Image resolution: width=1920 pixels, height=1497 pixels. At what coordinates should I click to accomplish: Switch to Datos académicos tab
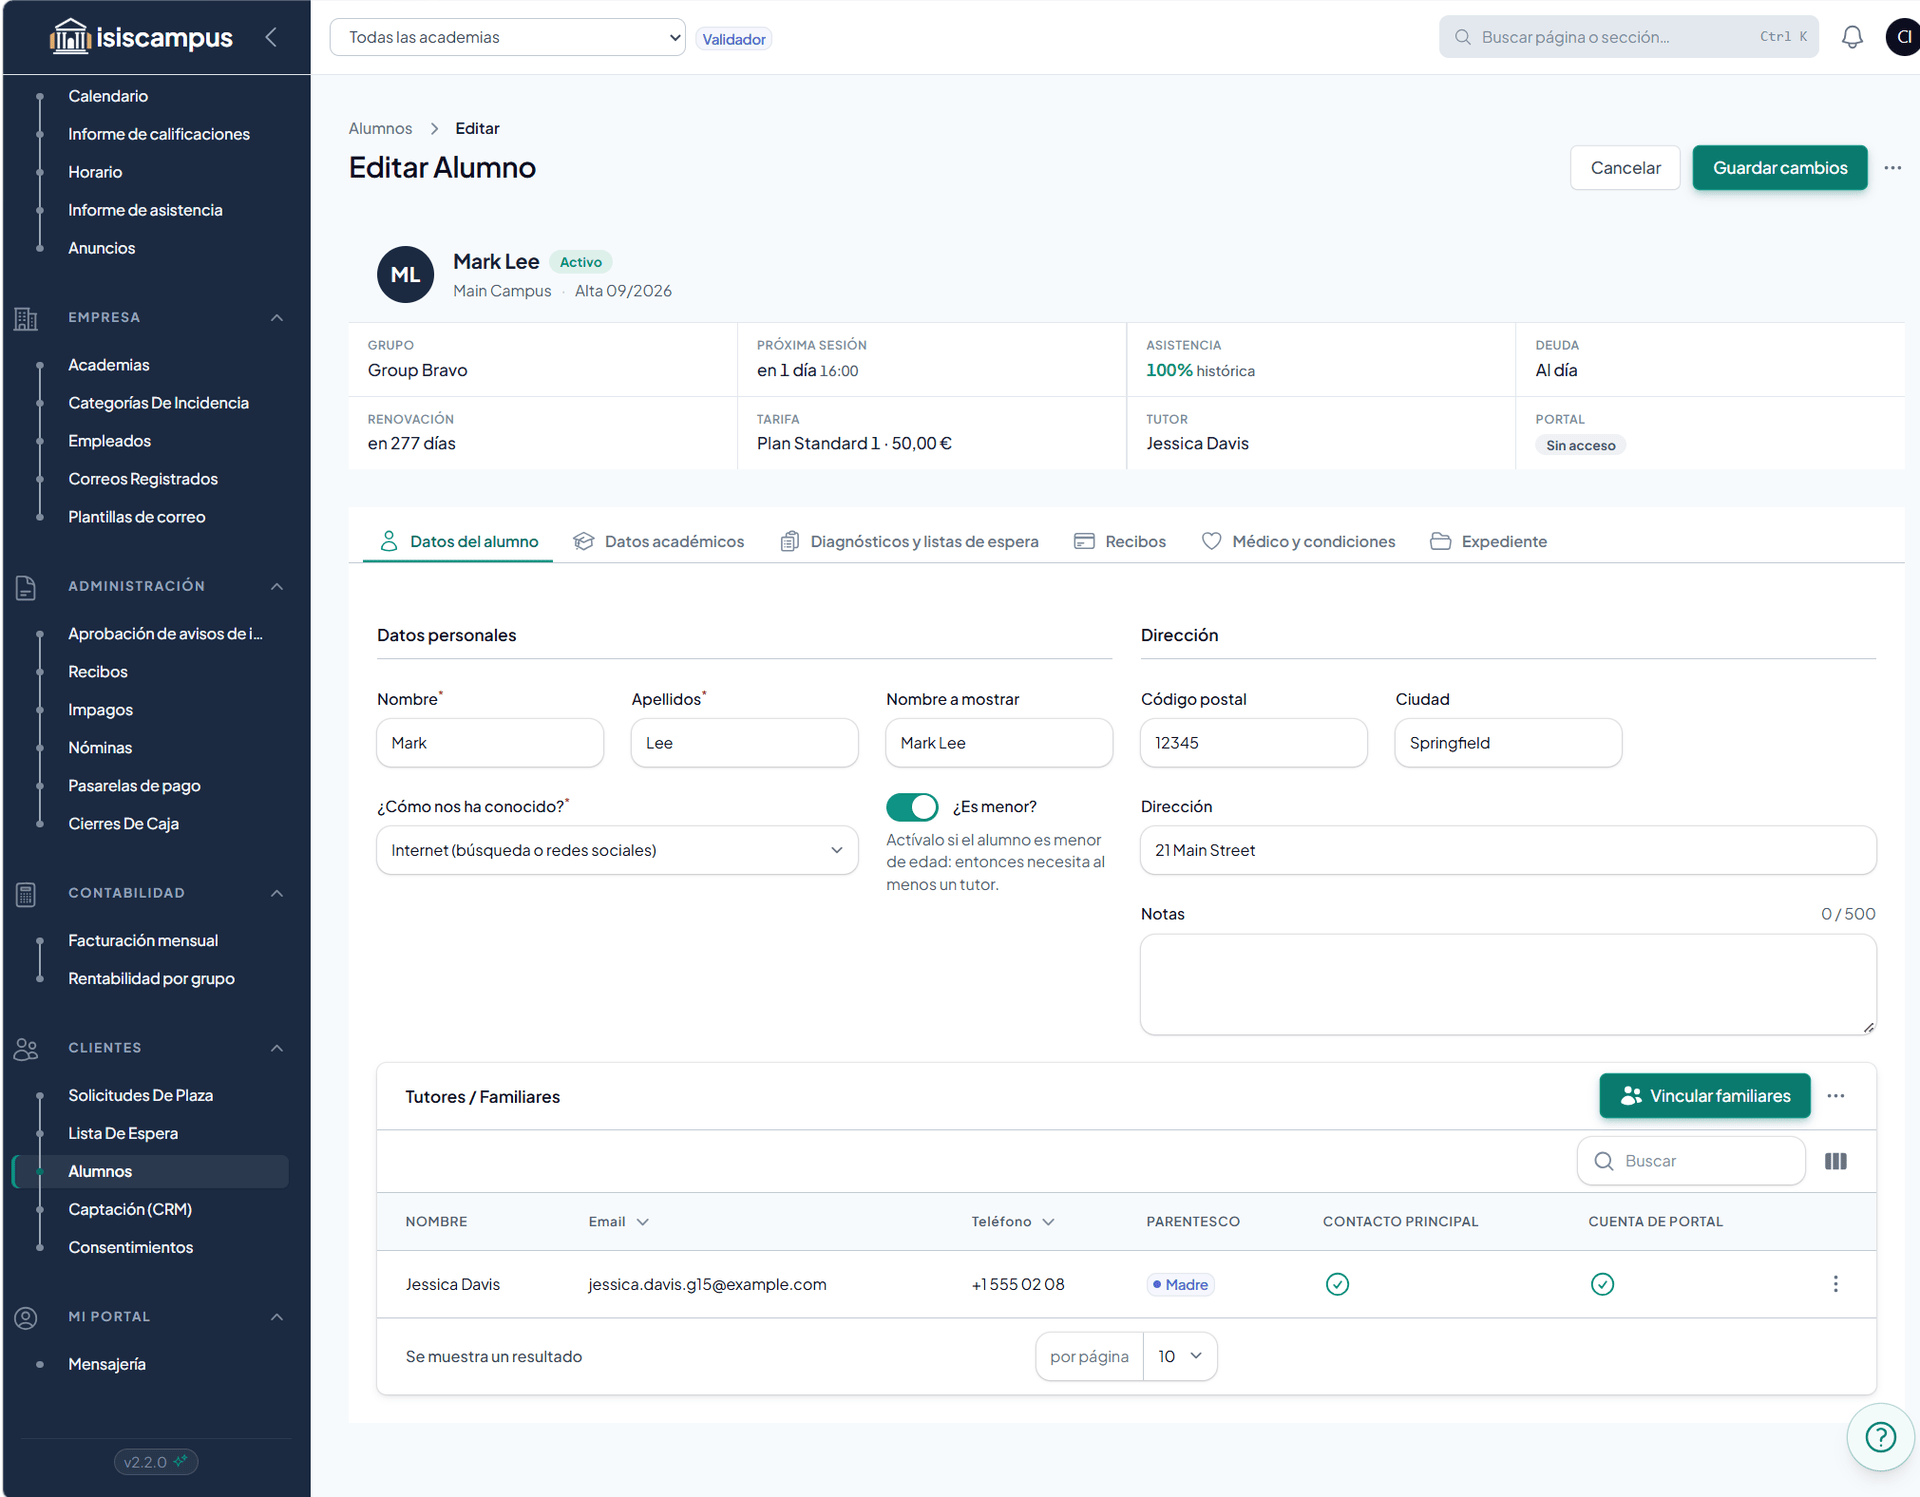(659, 541)
